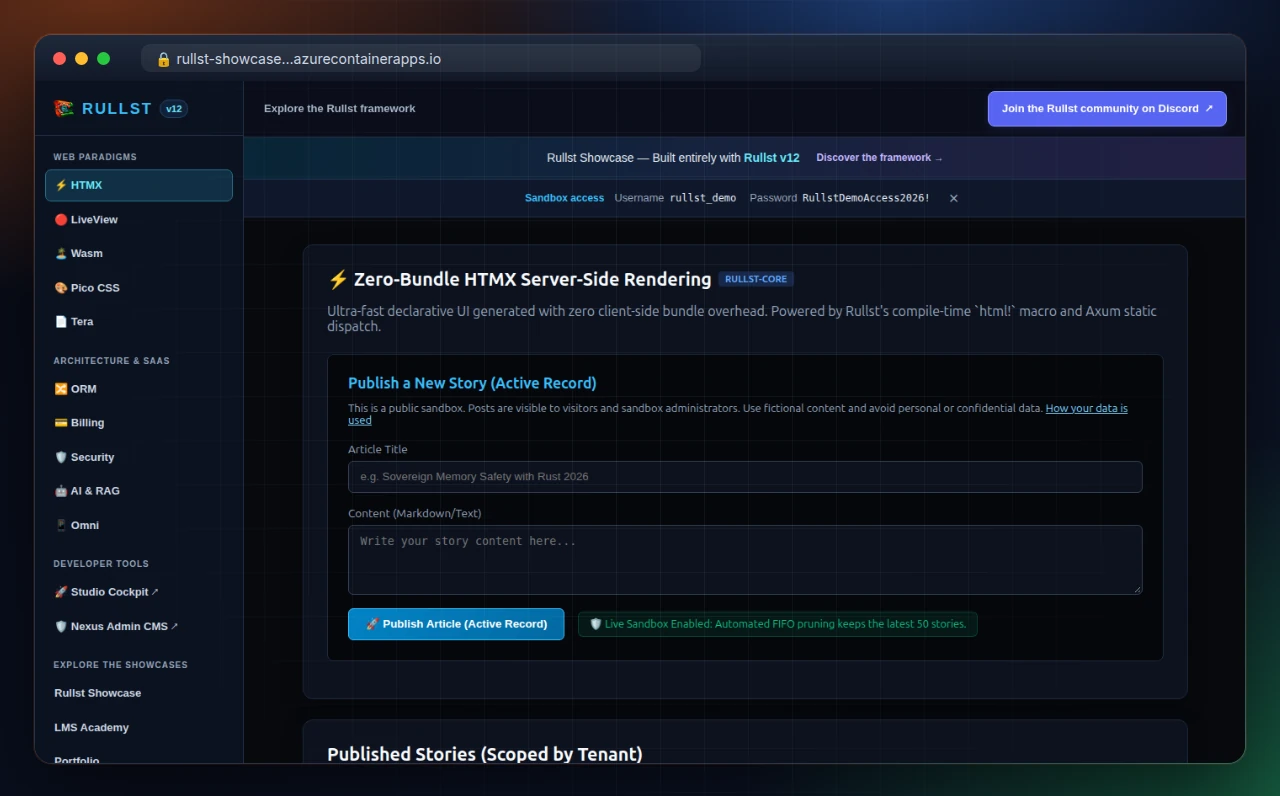Open Nexus Admin CMS link

(x=139, y=626)
